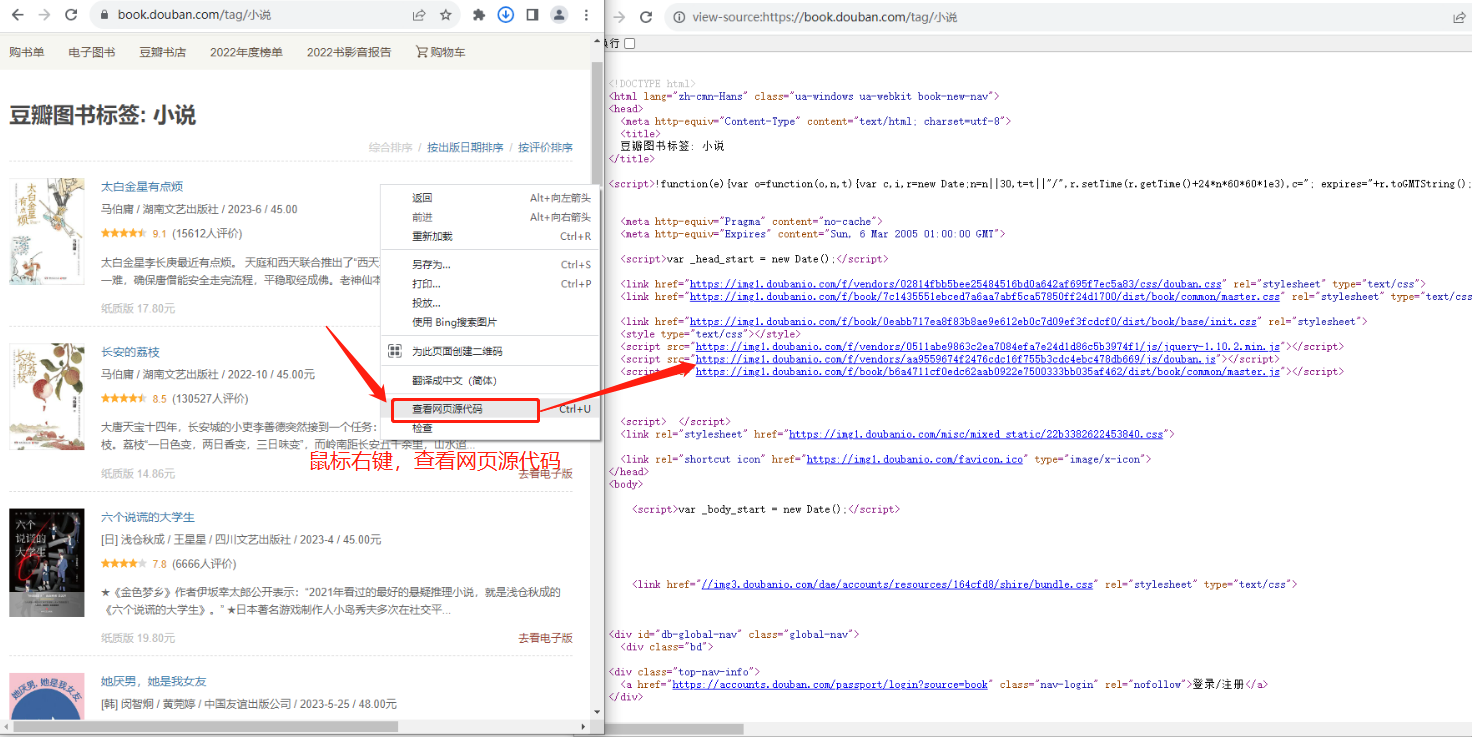This screenshot has height=737, width=1481.
Task: Toggle the browser side panel icon
Action: 532,15
